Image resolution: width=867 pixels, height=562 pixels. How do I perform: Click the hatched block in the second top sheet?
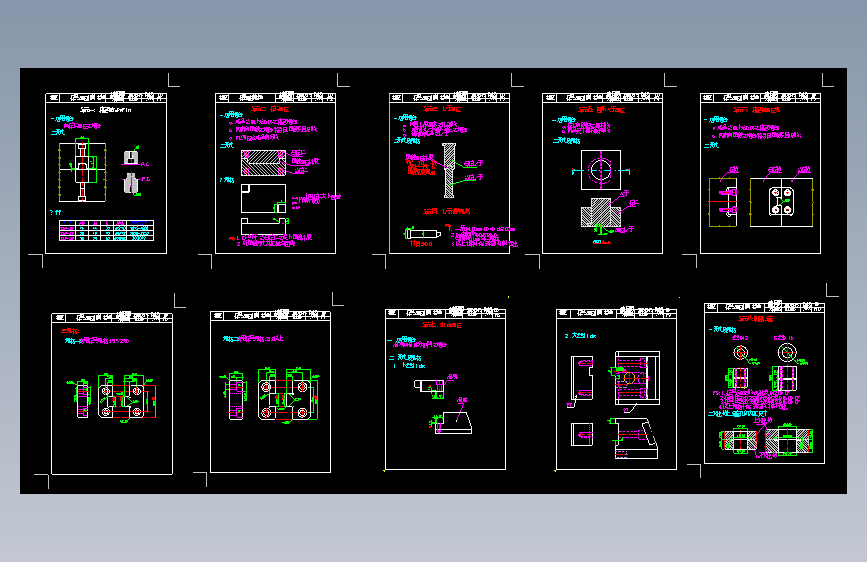(x=263, y=163)
